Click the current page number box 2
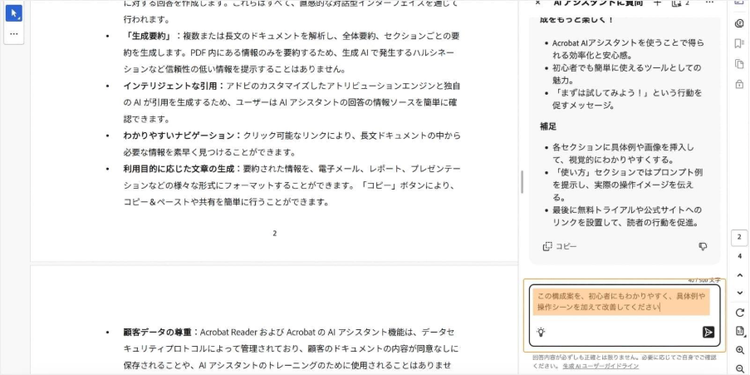 point(739,237)
